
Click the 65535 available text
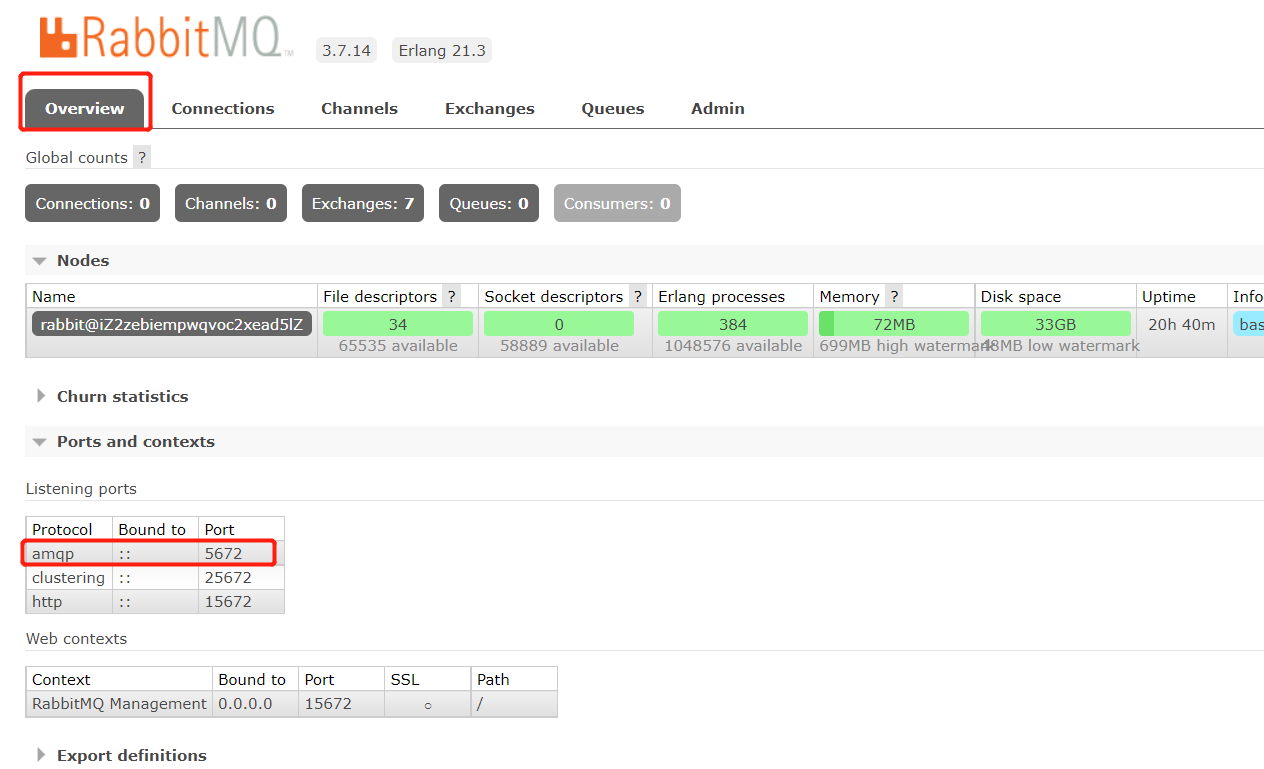(398, 346)
